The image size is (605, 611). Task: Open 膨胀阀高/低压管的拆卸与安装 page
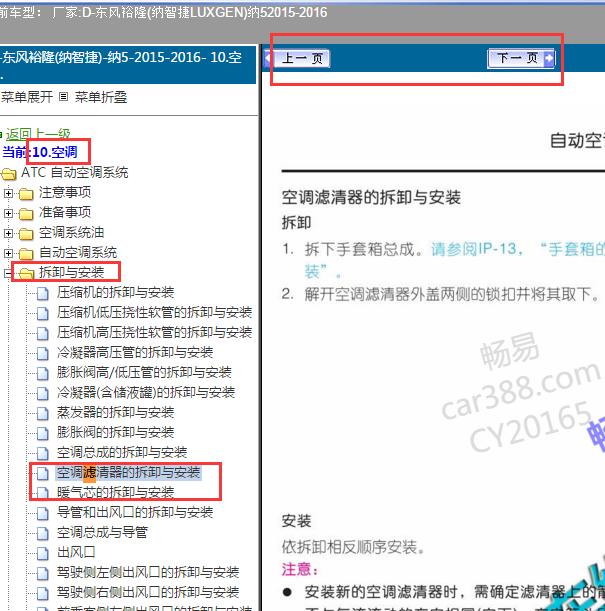click(144, 372)
